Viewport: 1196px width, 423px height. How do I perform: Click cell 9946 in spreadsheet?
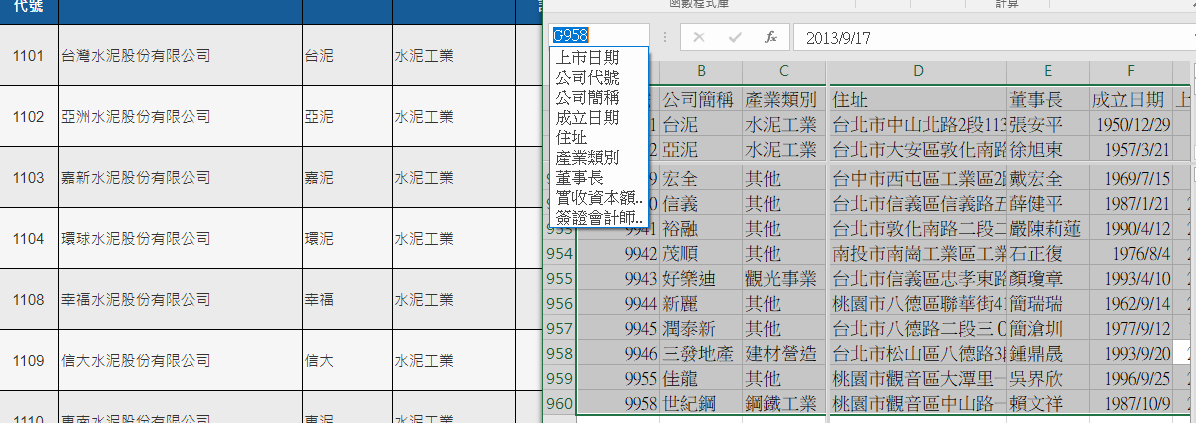tap(619, 354)
